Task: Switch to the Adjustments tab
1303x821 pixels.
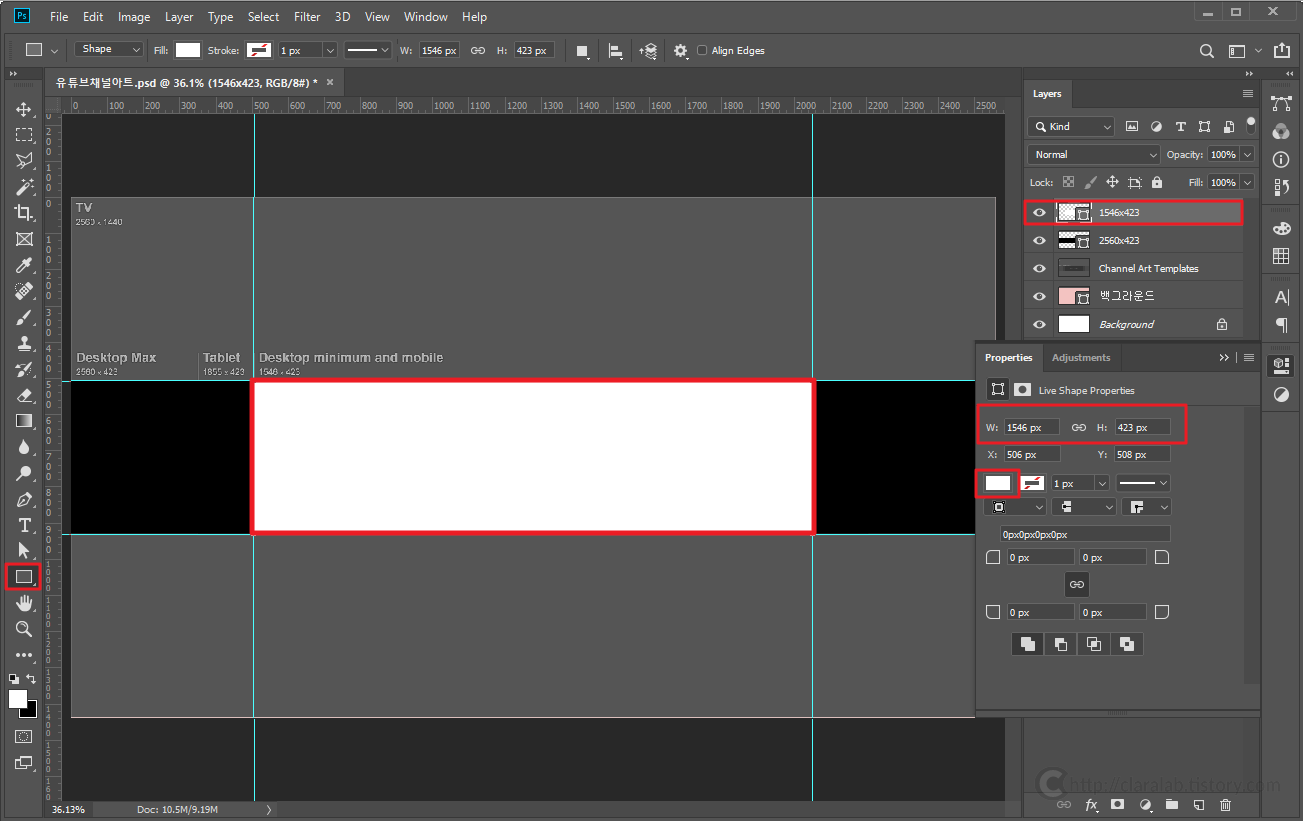Action: pos(1081,358)
